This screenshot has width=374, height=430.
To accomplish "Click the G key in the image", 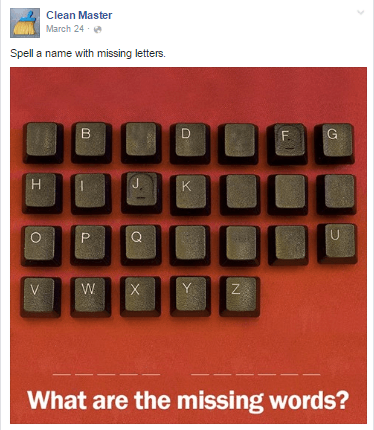I will coord(334,144).
